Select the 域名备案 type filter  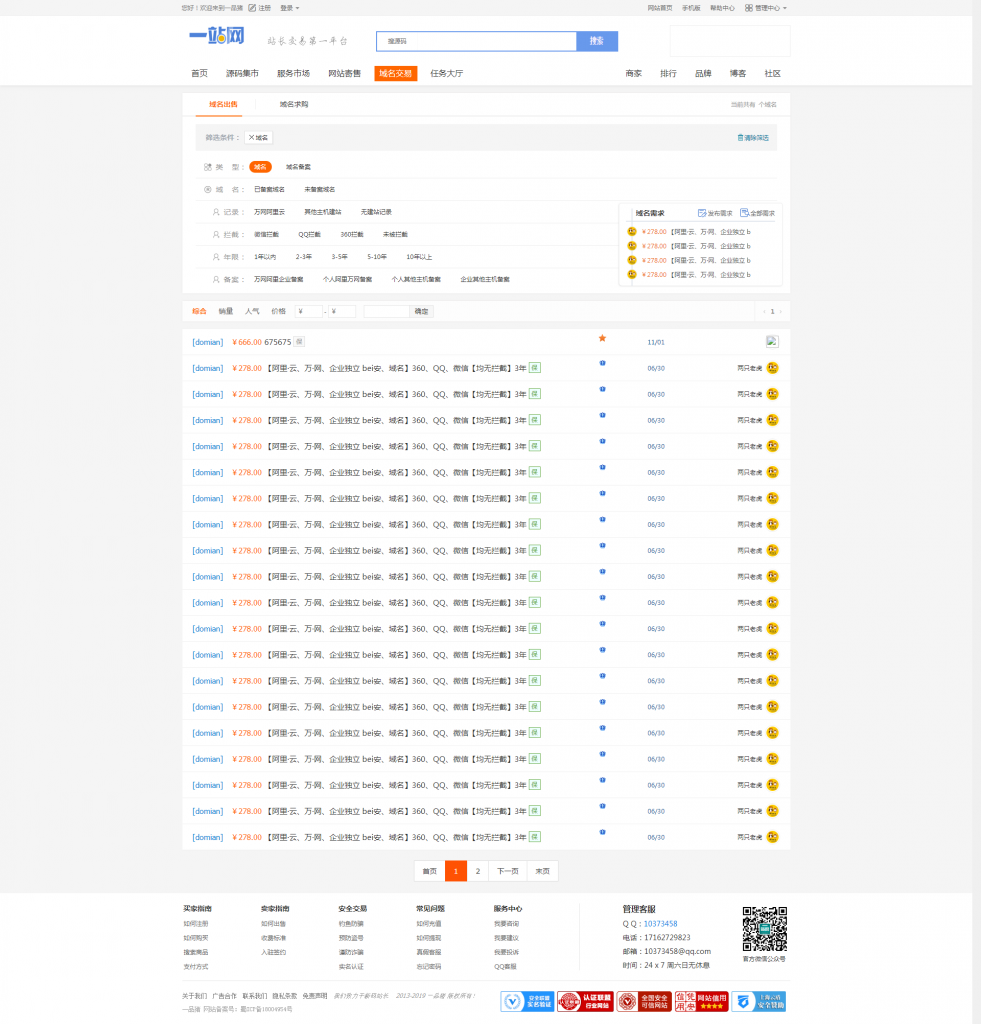(x=298, y=167)
